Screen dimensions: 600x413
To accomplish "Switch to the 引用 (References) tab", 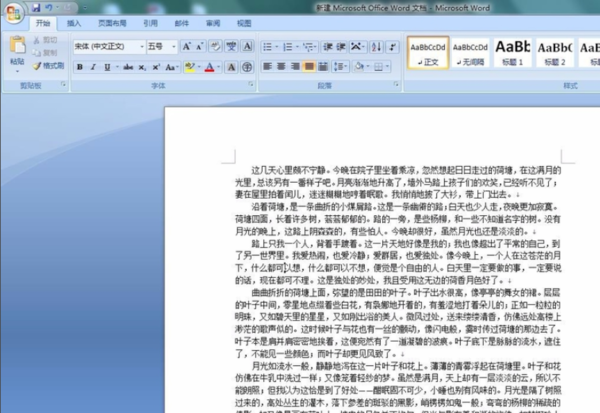I will tap(150, 23).
